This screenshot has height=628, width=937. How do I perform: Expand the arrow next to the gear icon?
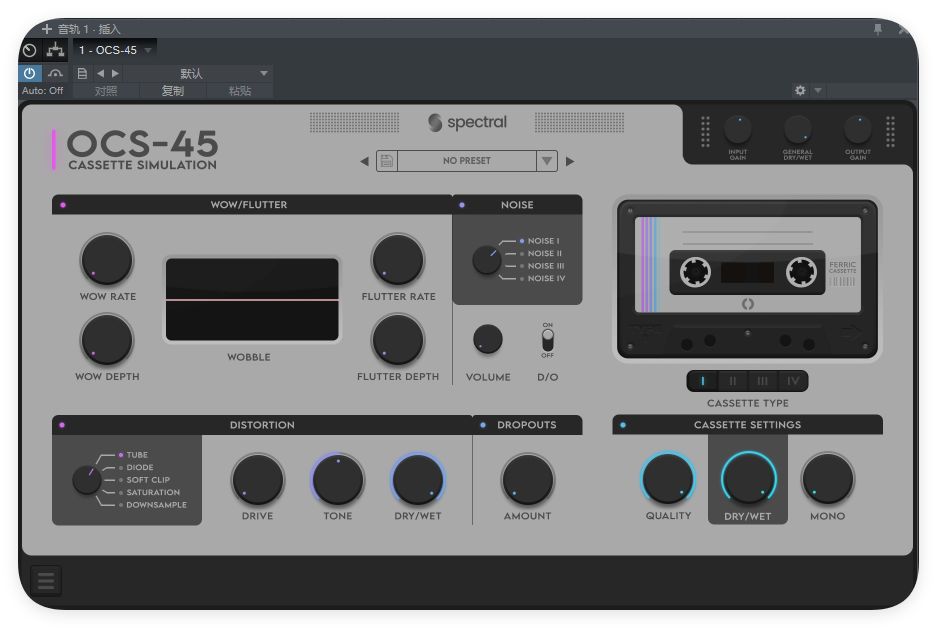818,90
